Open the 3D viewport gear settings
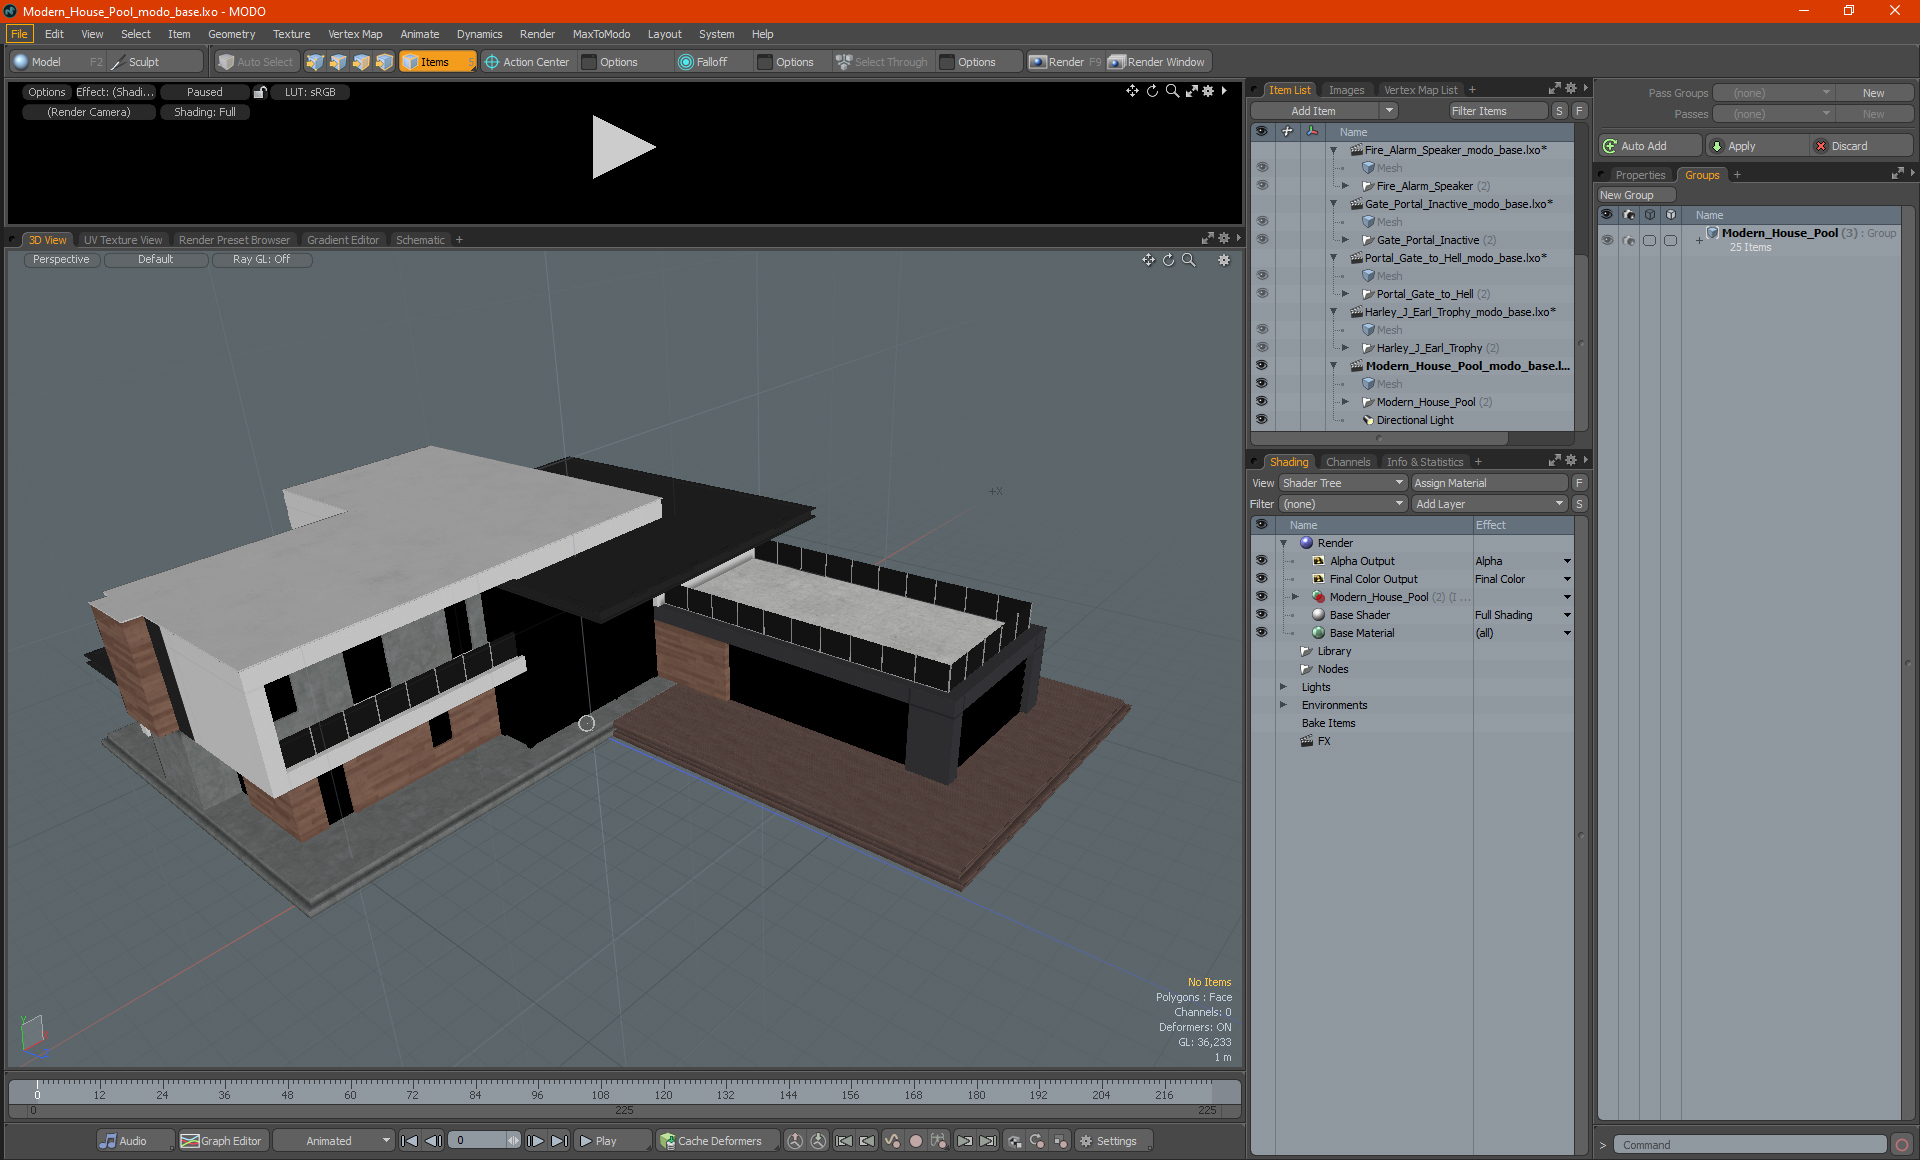The width and height of the screenshot is (1920, 1160). point(1223,260)
